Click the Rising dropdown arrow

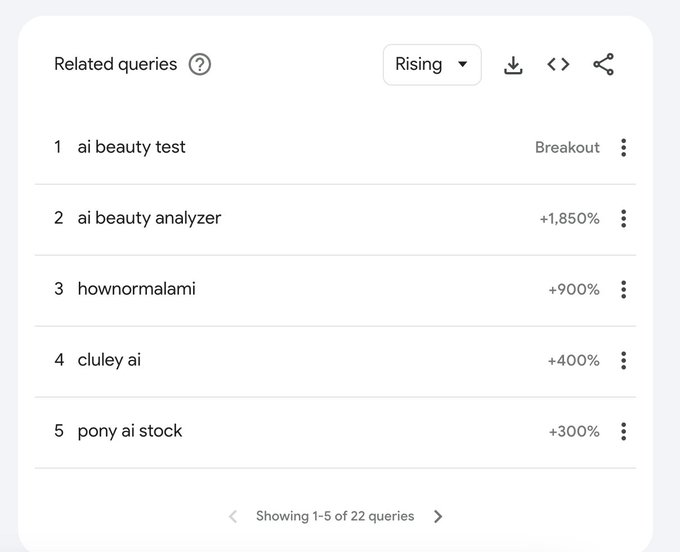(463, 65)
